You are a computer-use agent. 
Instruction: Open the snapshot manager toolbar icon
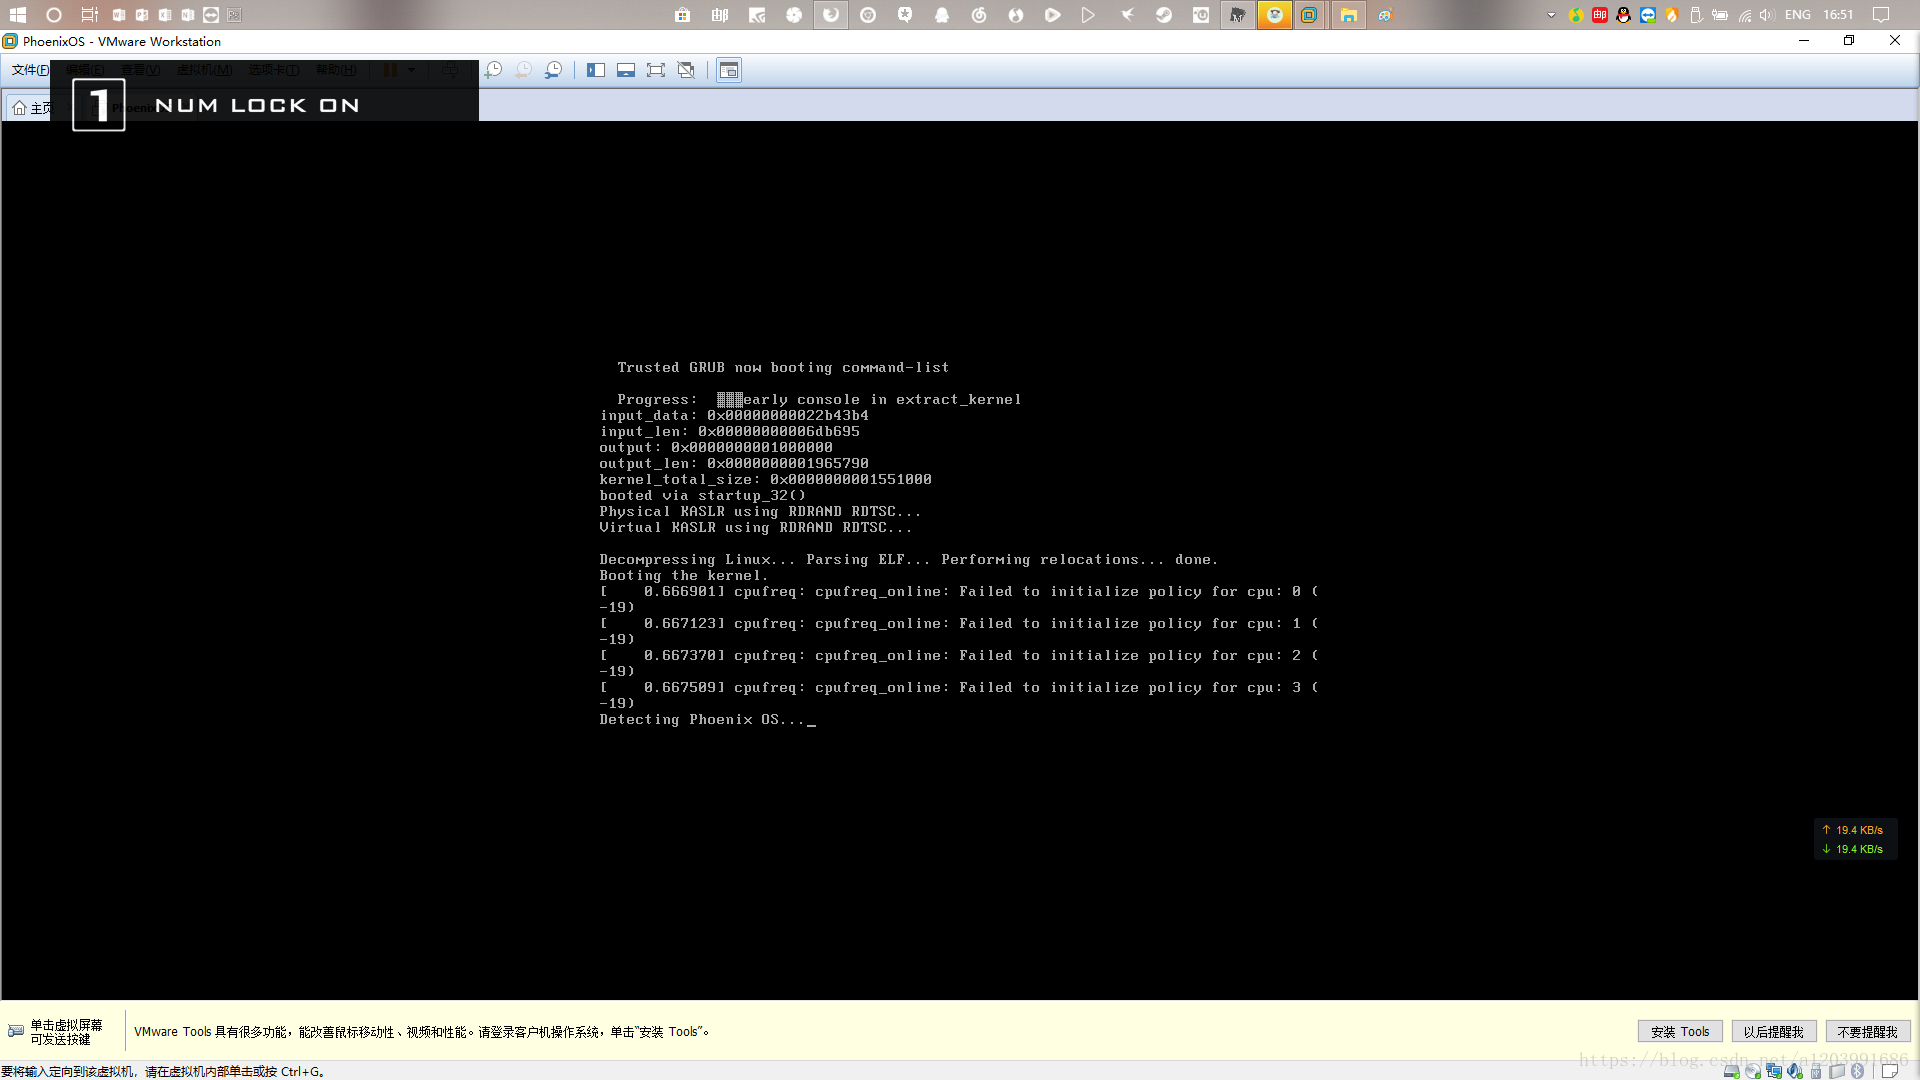click(553, 70)
